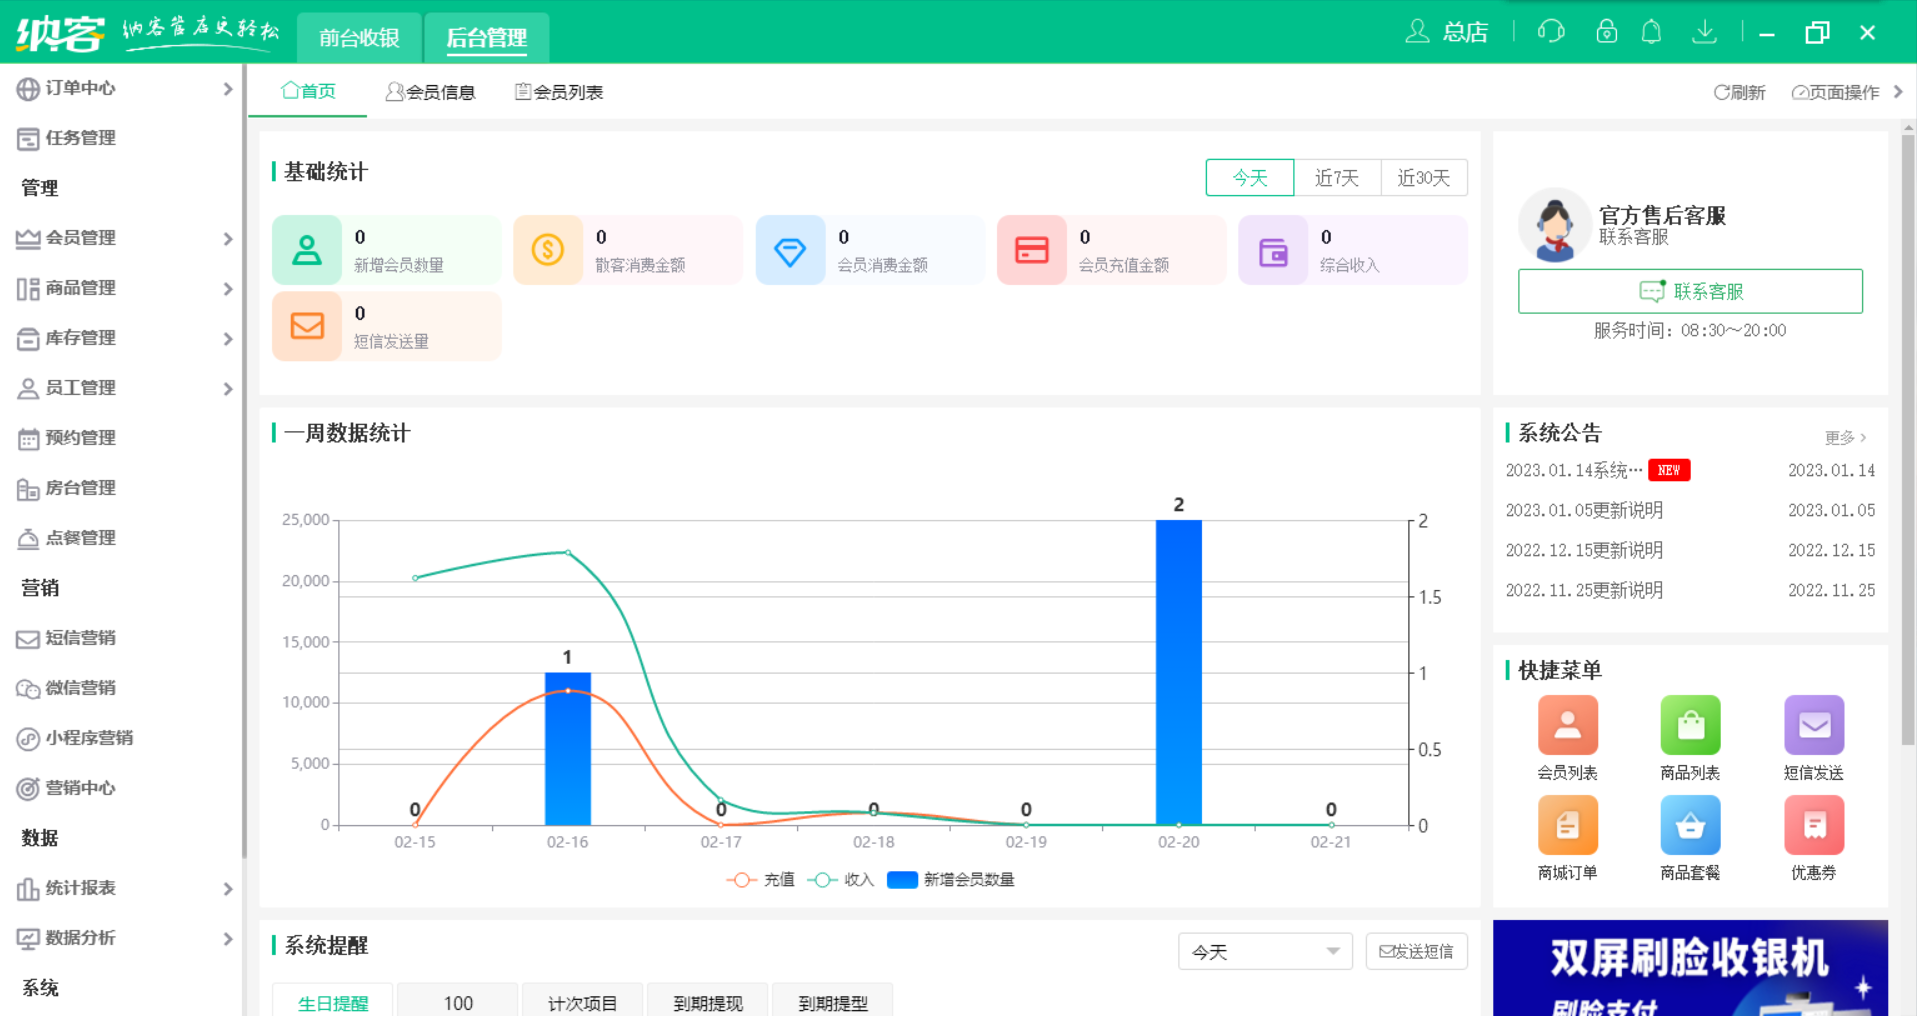Click the lock icon in the title bar
The height and width of the screenshot is (1016, 1917).
click(x=1606, y=31)
